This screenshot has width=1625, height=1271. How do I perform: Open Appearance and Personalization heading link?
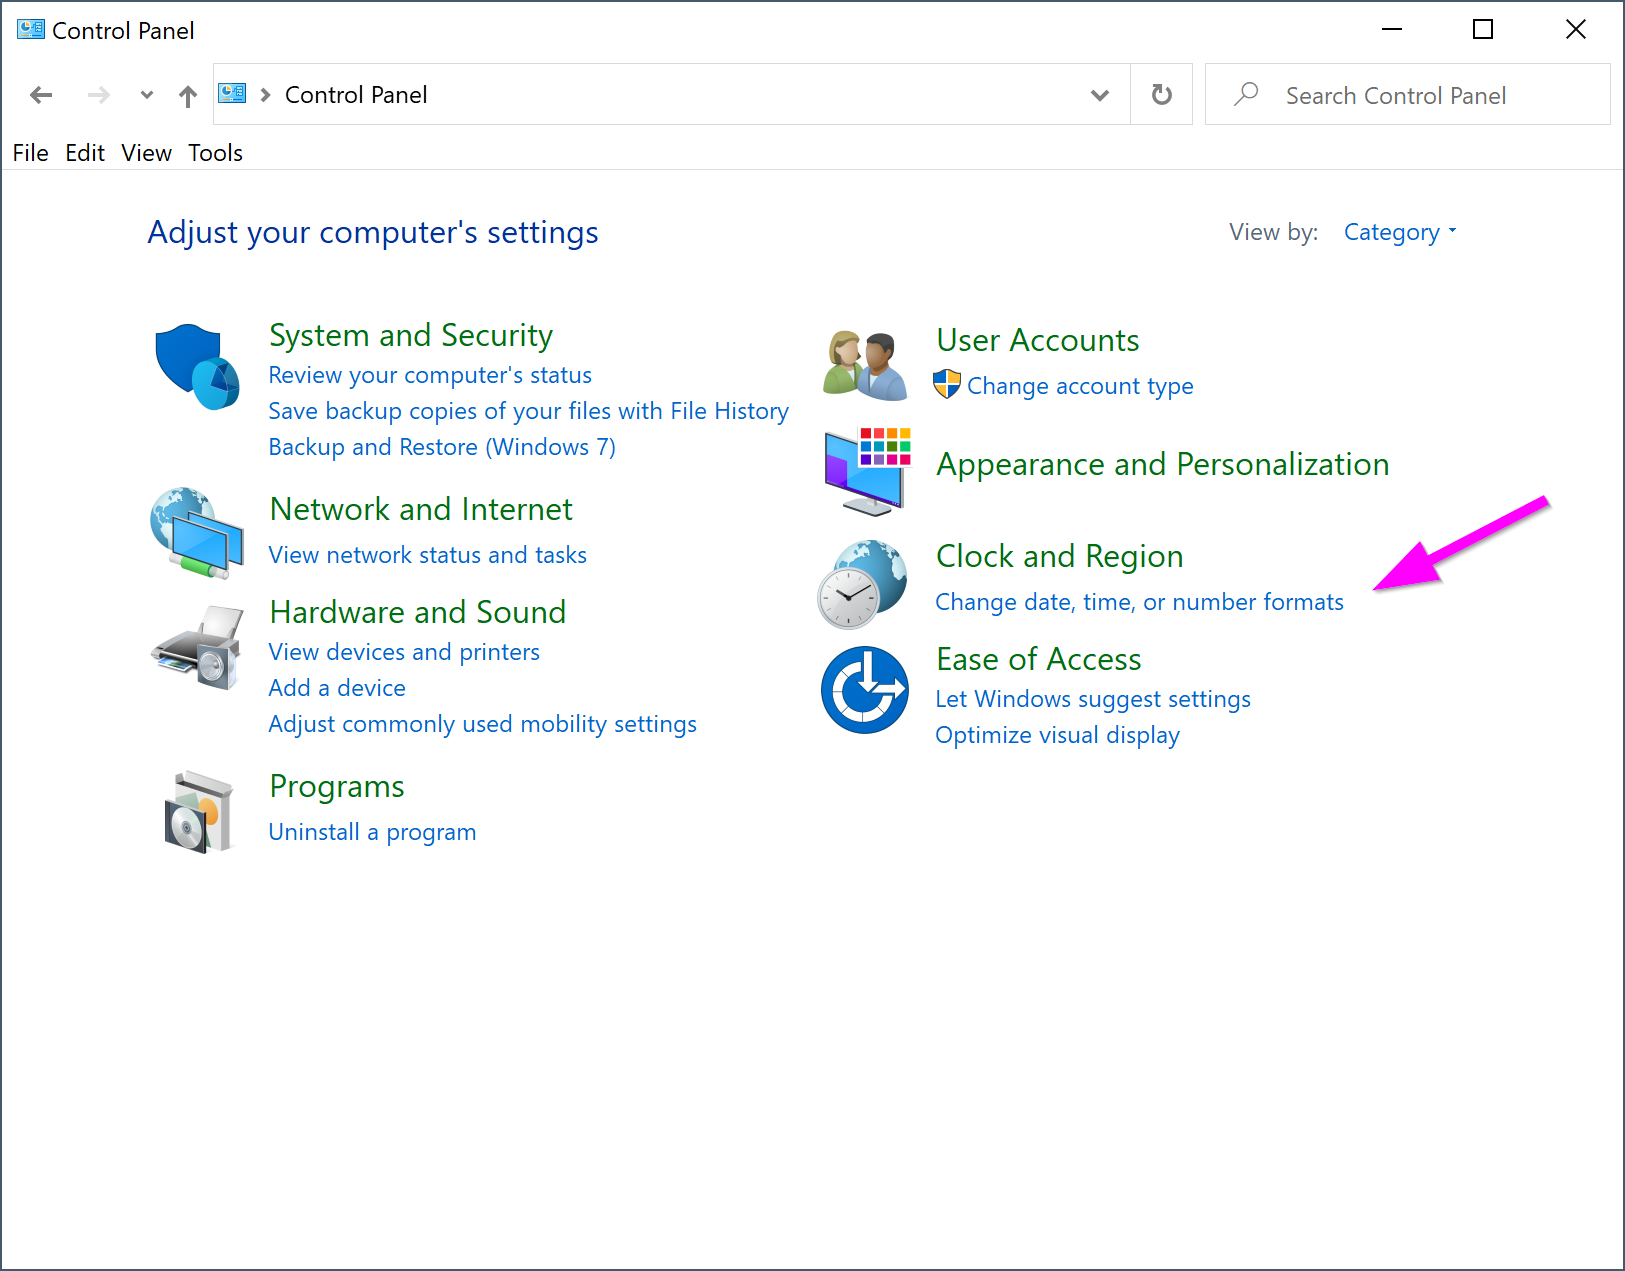pos(1163,464)
